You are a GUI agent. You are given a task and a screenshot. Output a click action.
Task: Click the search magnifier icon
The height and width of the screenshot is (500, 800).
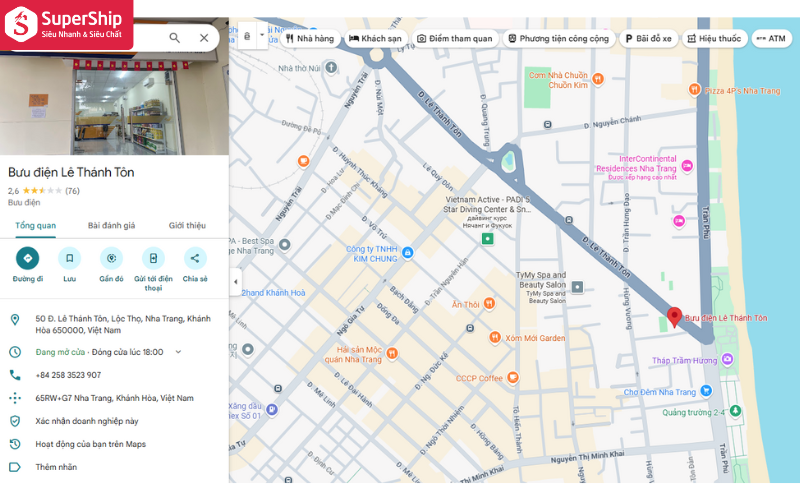pyautogui.click(x=174, y=38)
